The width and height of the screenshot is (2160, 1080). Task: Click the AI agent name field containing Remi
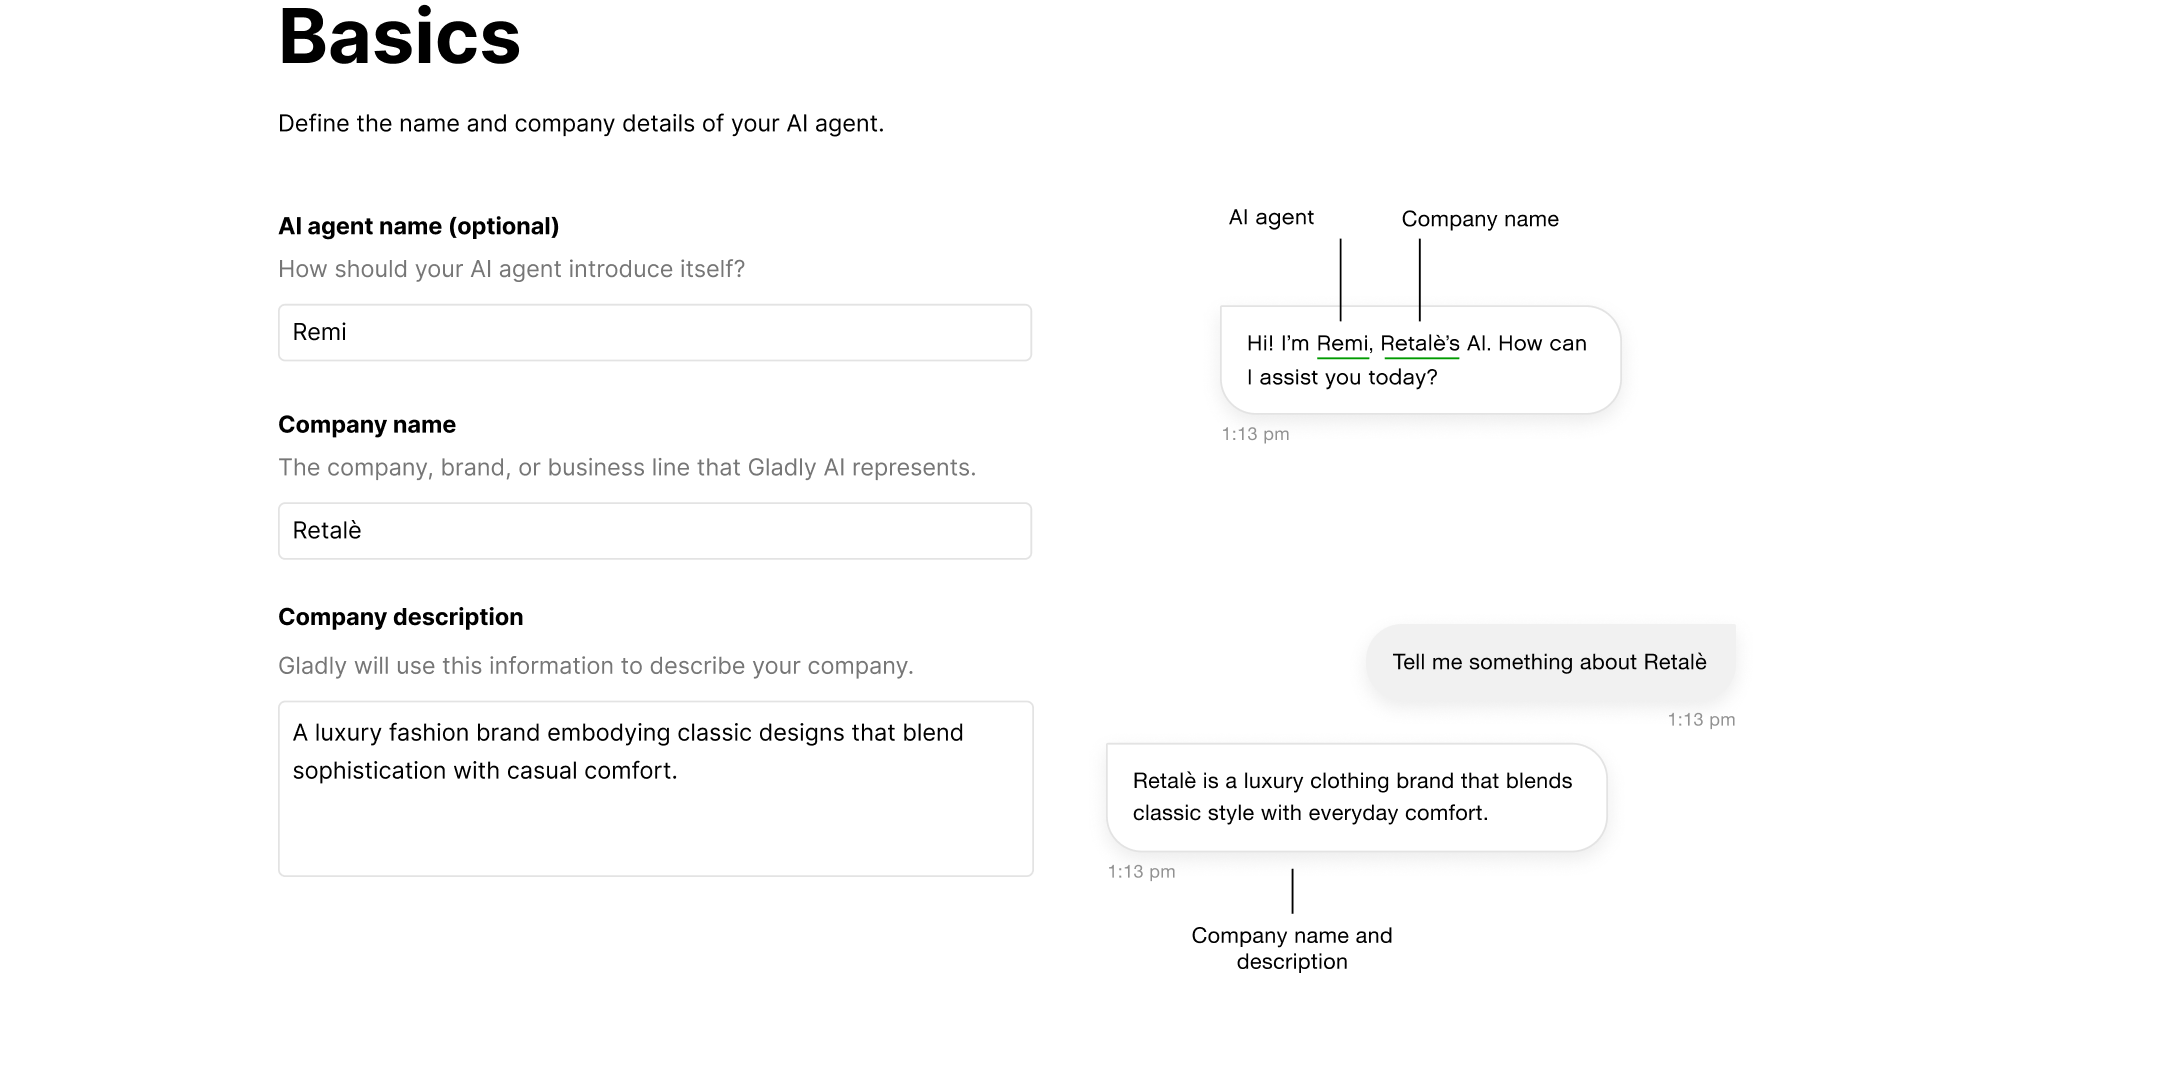654,332
